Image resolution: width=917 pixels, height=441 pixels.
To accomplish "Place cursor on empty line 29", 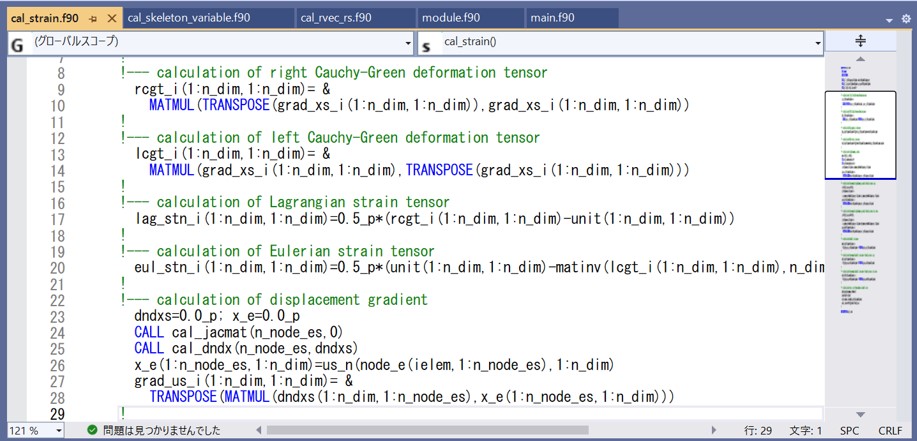I will (470, 414).
